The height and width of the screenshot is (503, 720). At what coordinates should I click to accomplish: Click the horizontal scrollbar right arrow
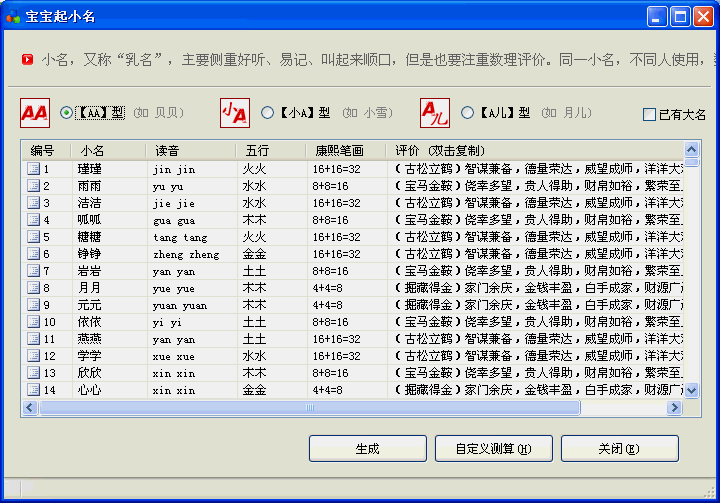(674, 407)
